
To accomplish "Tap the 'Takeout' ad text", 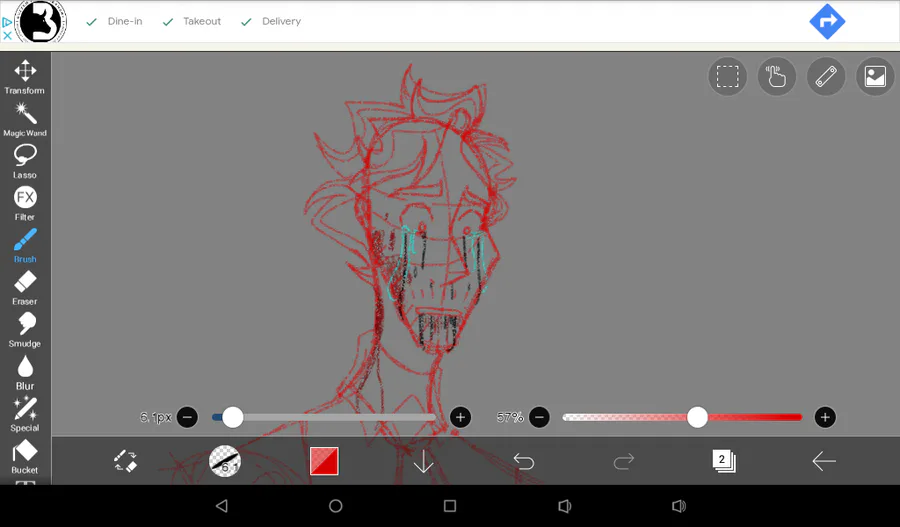I will tap(202, 21).
